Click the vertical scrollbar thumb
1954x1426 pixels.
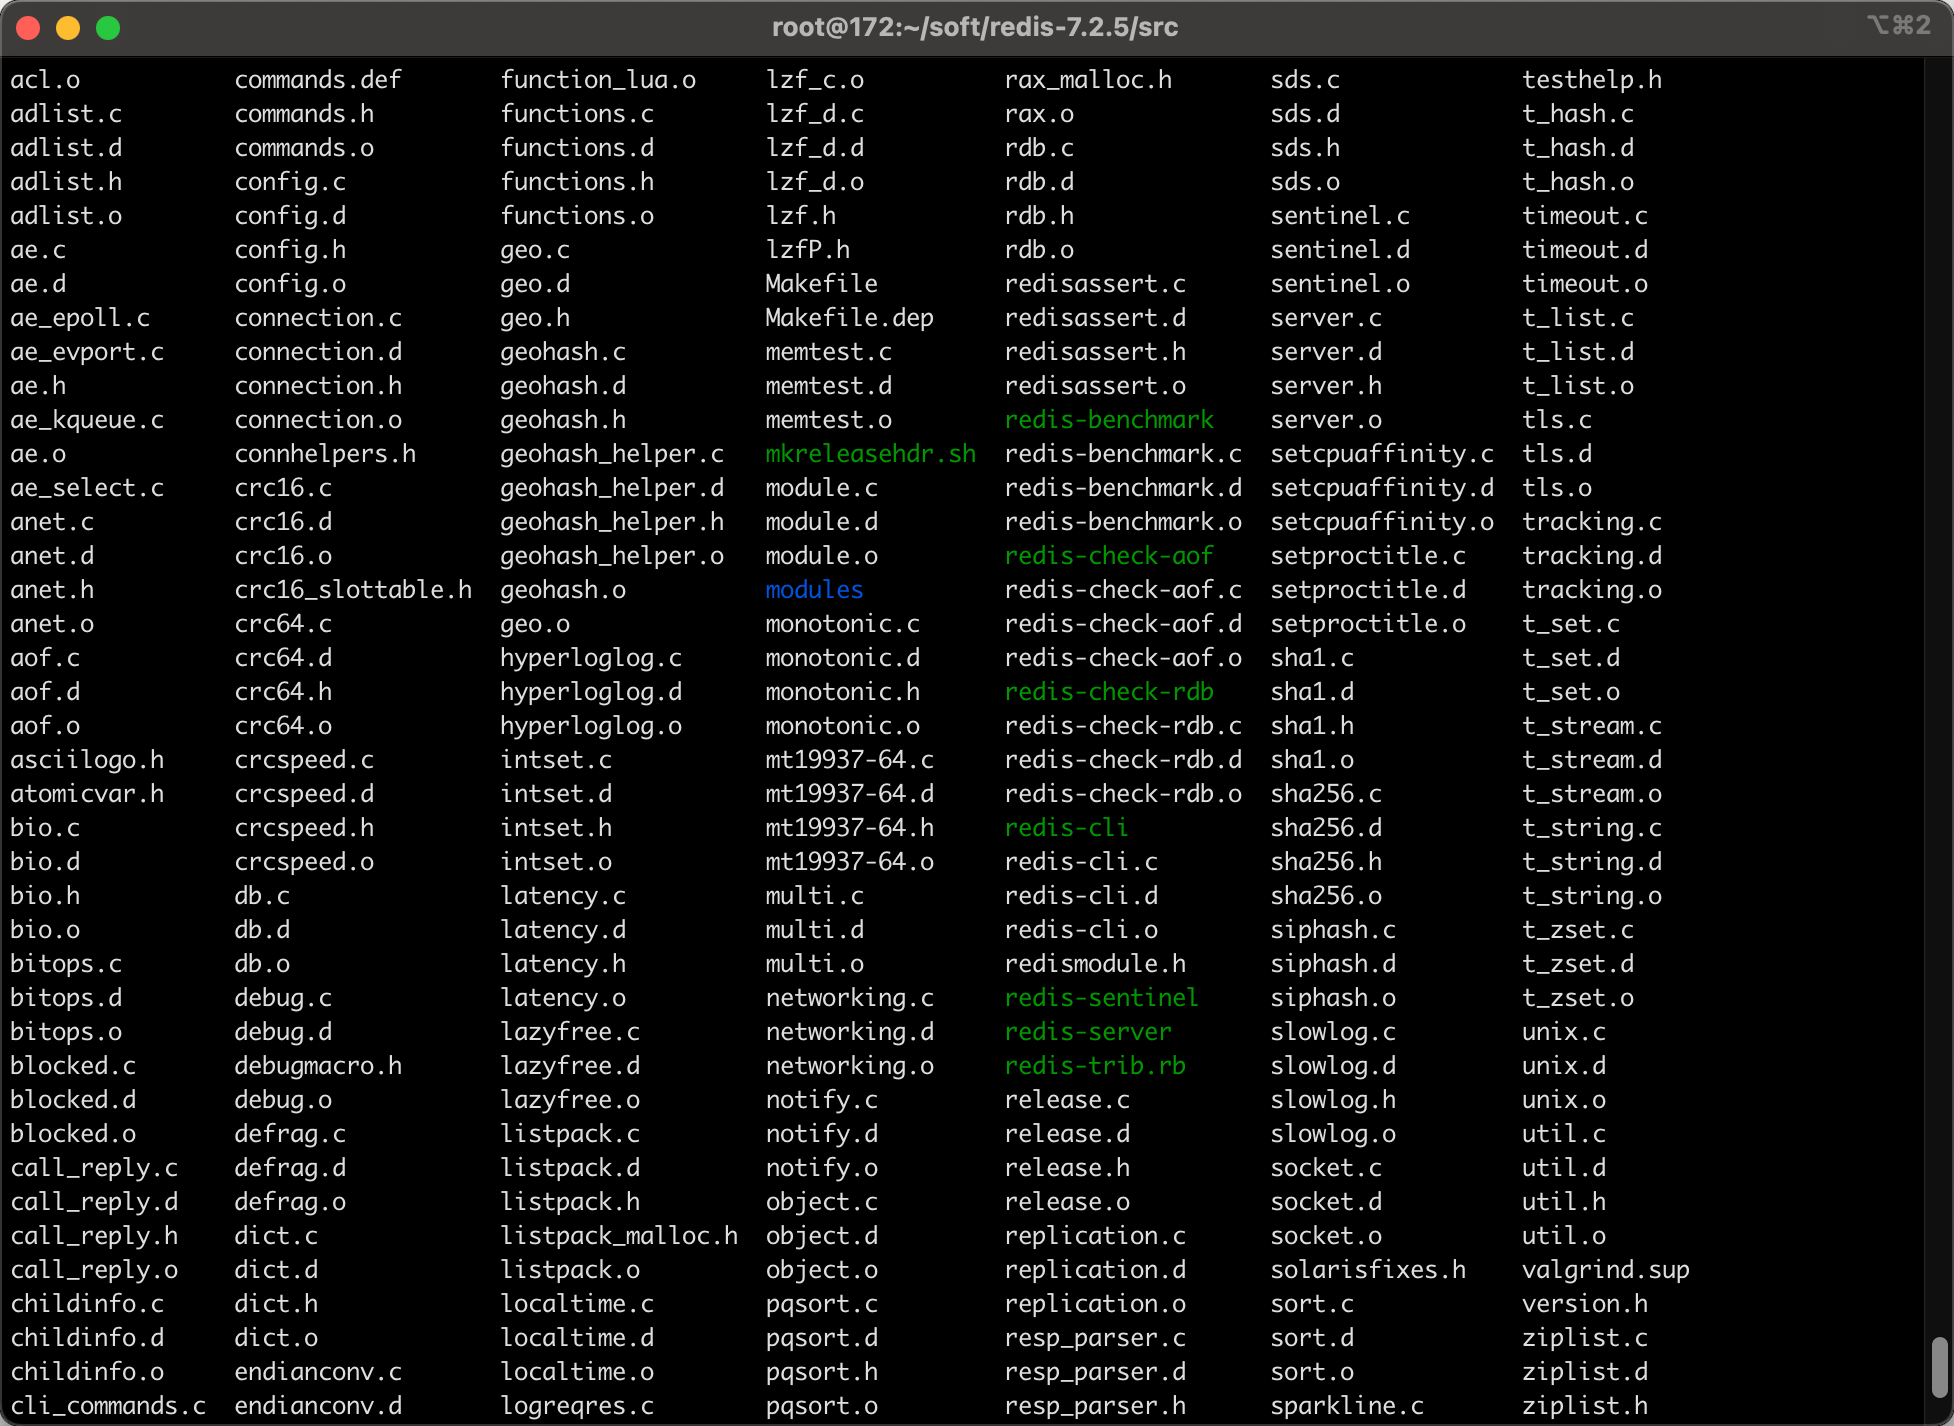point(1939,1367)
